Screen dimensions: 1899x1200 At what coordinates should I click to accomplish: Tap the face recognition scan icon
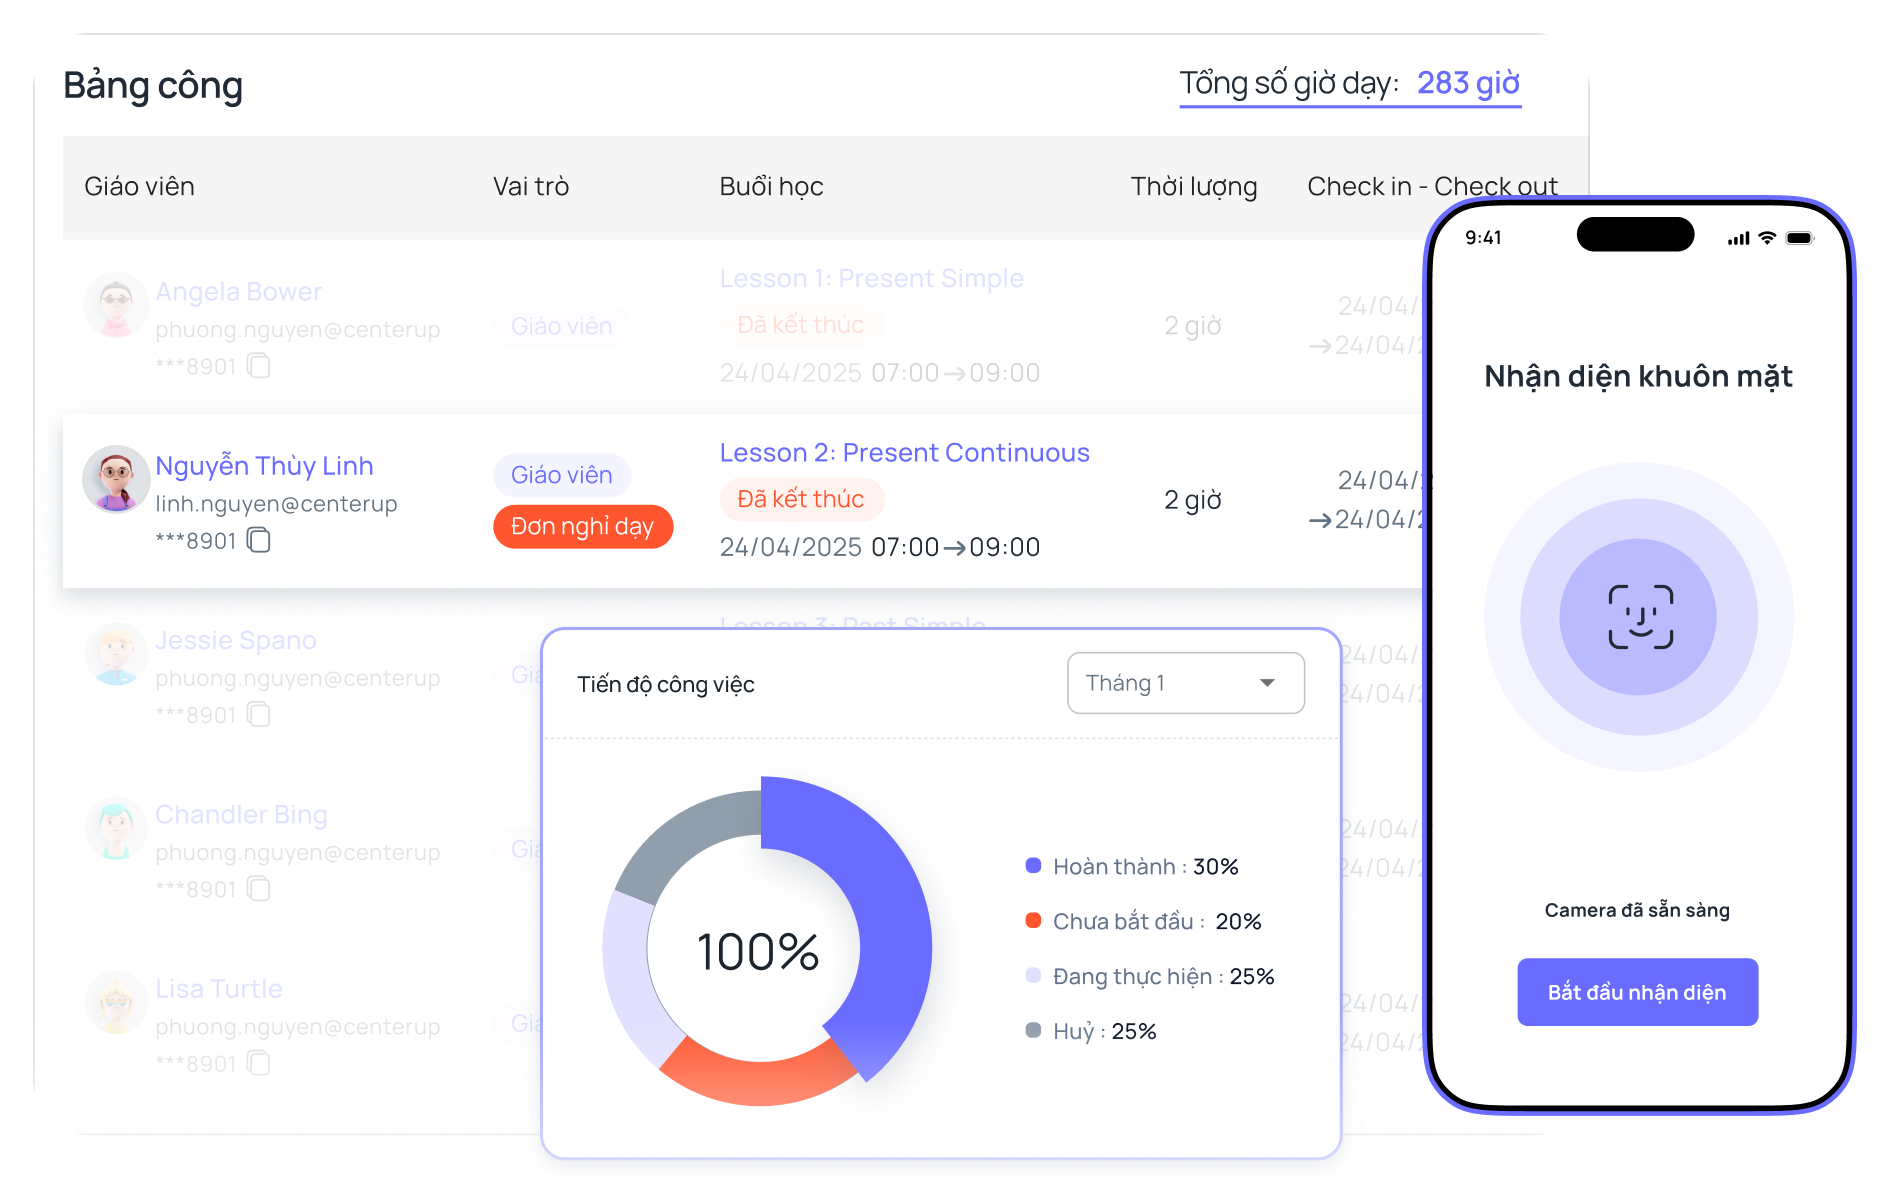click(1639, 617)
